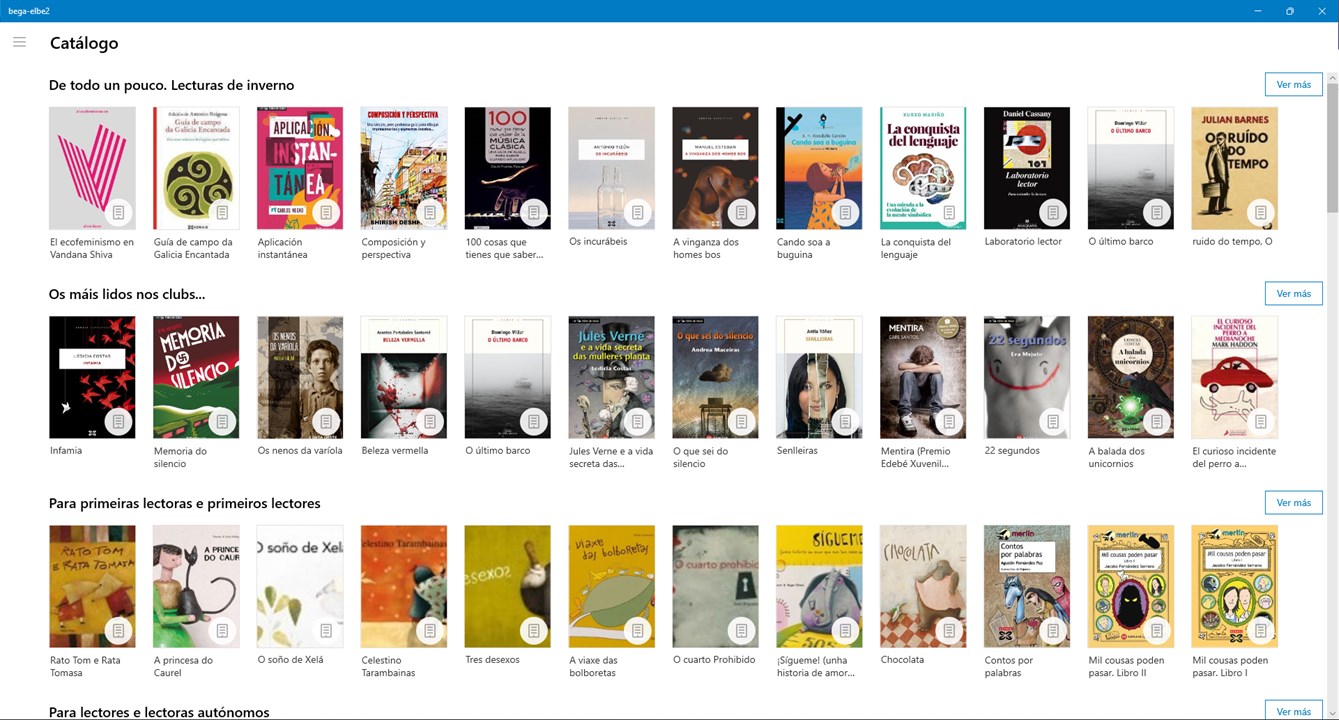Open El curioso incidente del perro cover
The width and height of the screenshot is (1339, 720).
(1234, 377)
